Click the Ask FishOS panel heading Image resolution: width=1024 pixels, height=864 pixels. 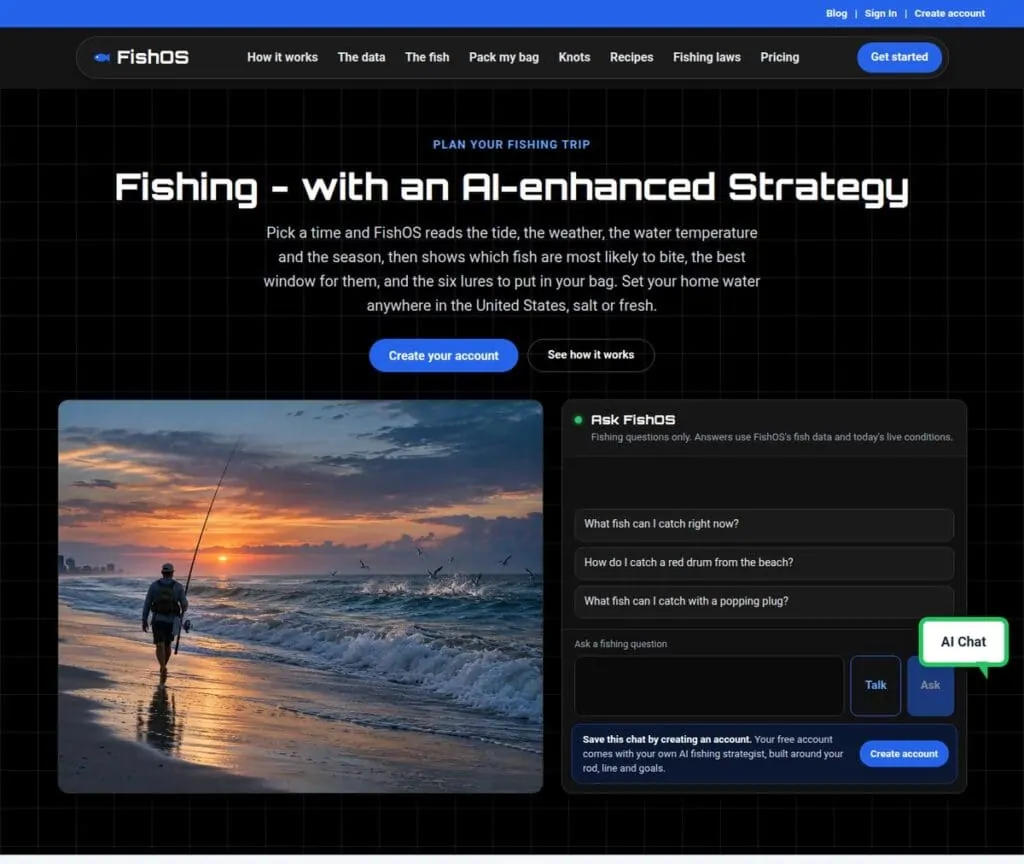[x=632, y=420]
